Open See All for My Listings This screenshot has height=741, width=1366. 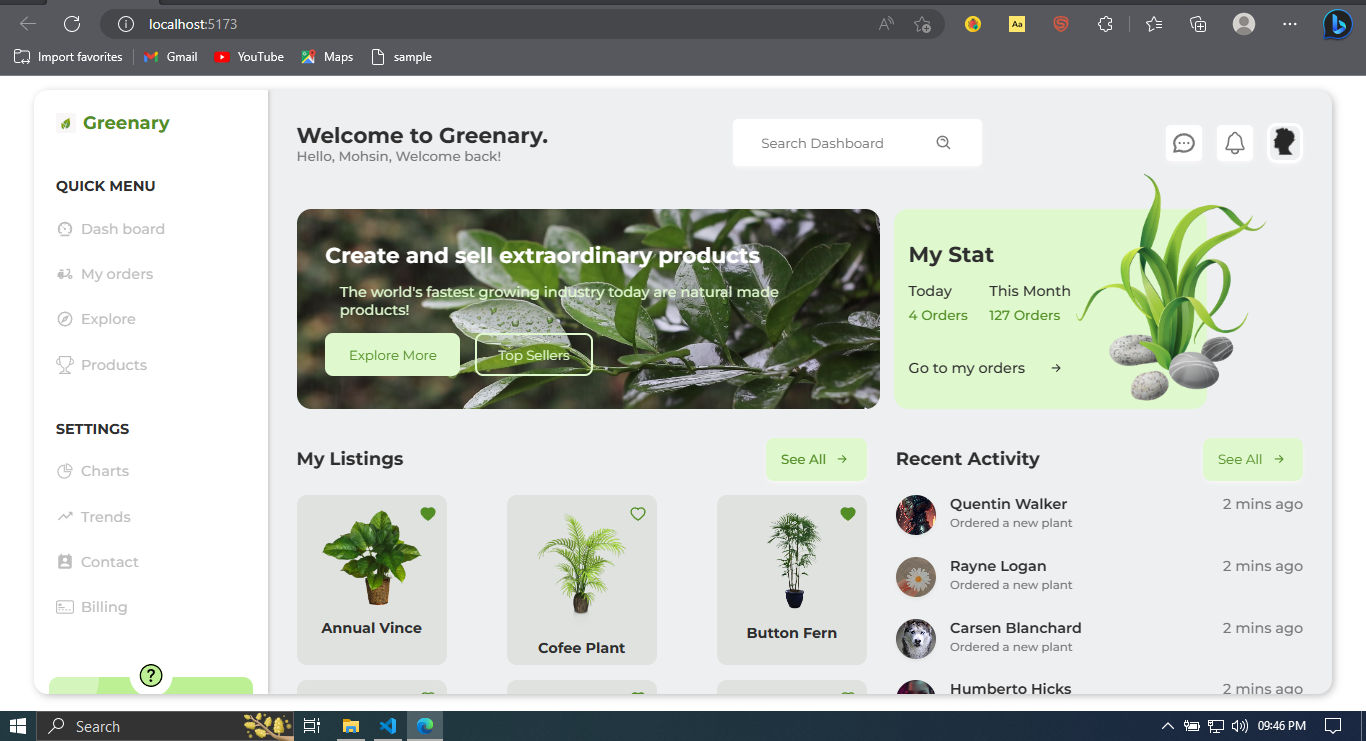(816, 458)
